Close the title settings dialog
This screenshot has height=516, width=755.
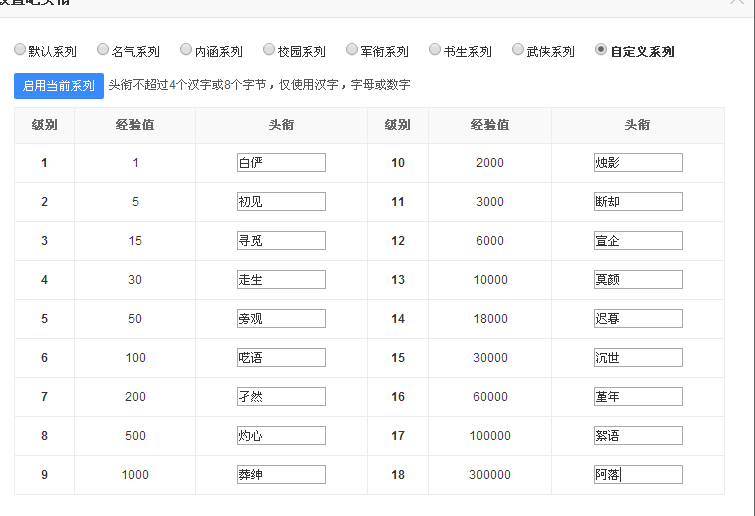737,1
